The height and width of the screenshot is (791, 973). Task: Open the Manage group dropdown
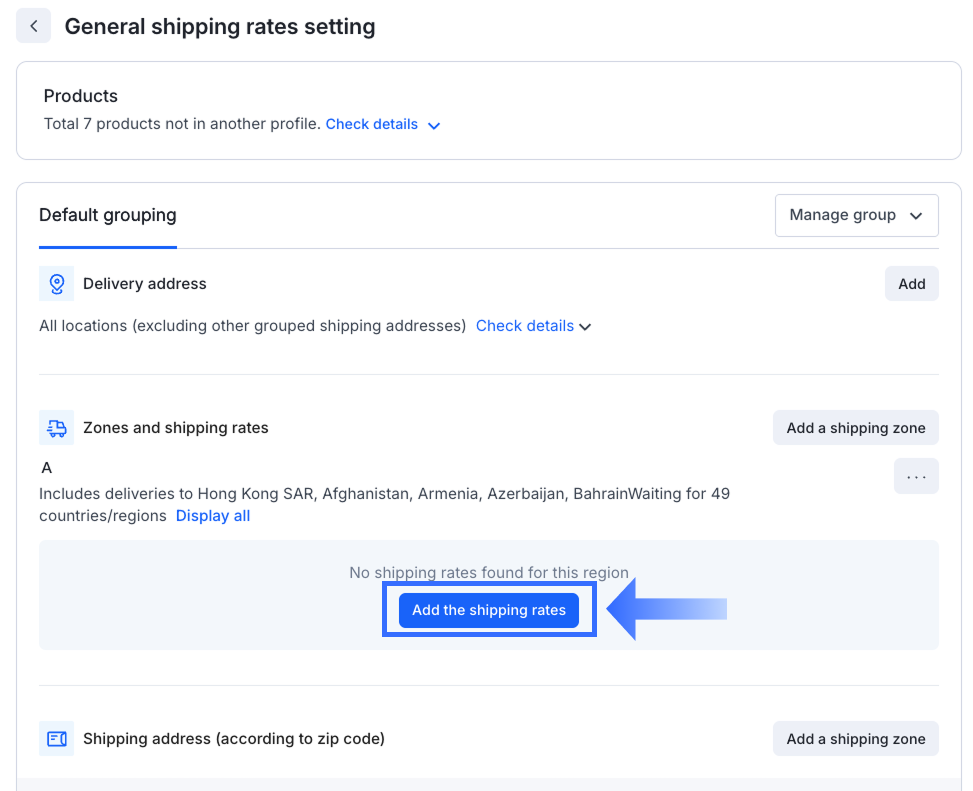(x=856, y=215)
